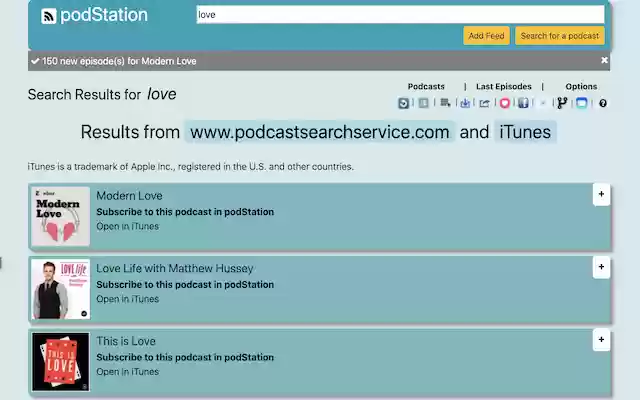Subscribe to Modern Love in podStation
The width and height of the screenshot is (640, 400).
tap(185, 212)
